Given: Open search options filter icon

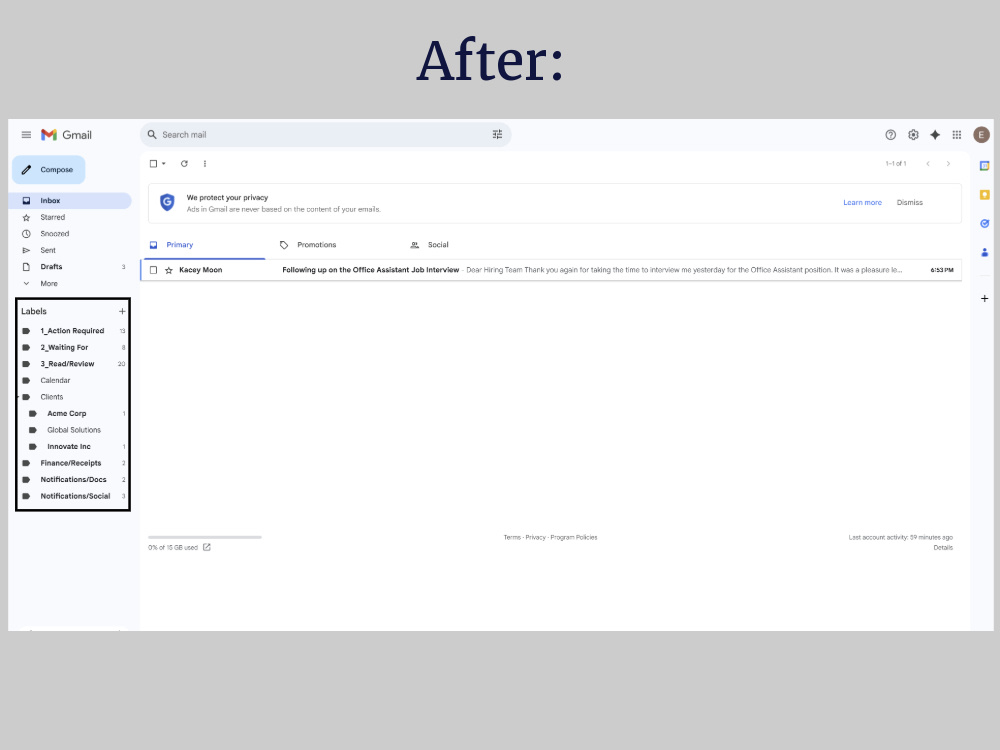Looking at the screenshot, I should (497, 135).
